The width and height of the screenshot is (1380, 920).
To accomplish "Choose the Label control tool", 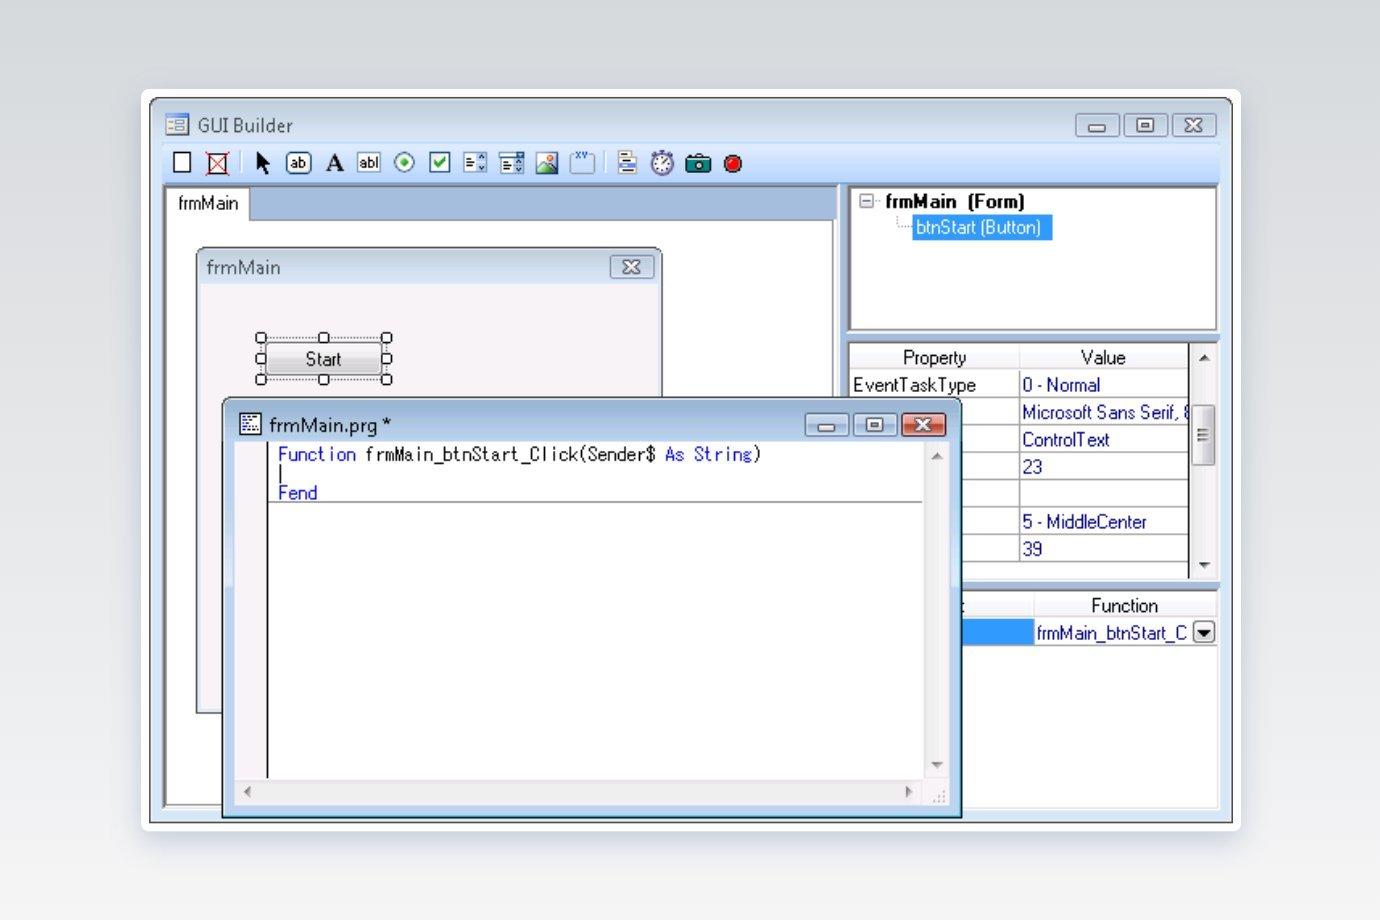I will pyautogui.click(x=334, y=163).
